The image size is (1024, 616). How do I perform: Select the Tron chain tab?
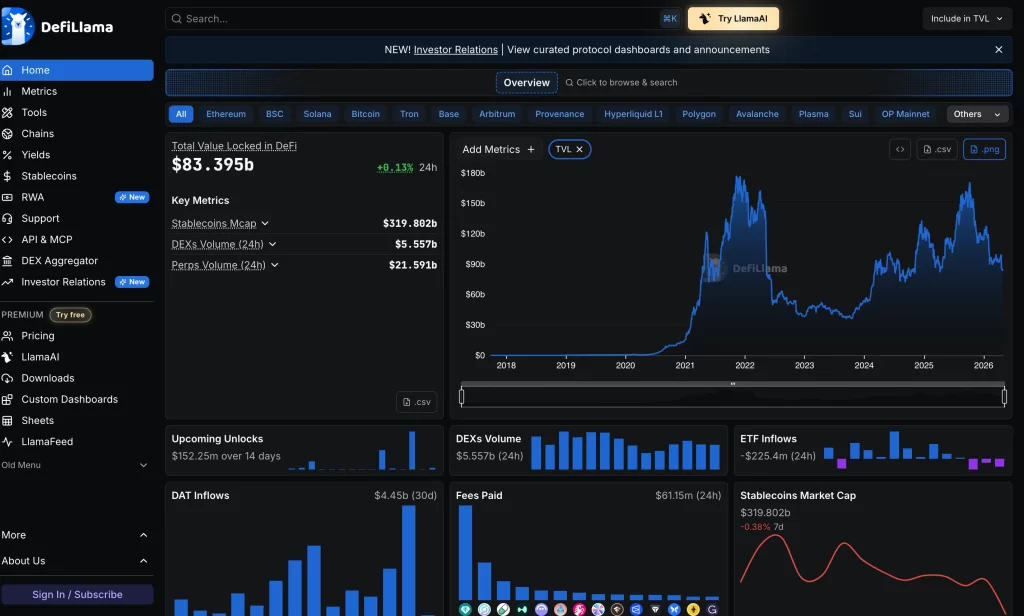pyautogui.click(x=409, y=114)
